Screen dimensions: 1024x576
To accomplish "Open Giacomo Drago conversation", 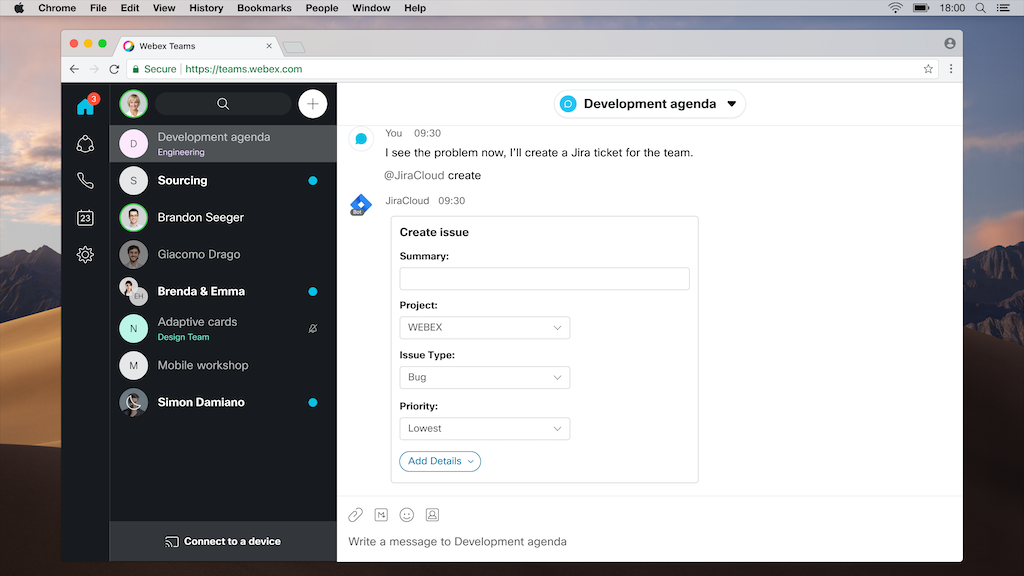I will coord(223,255).
